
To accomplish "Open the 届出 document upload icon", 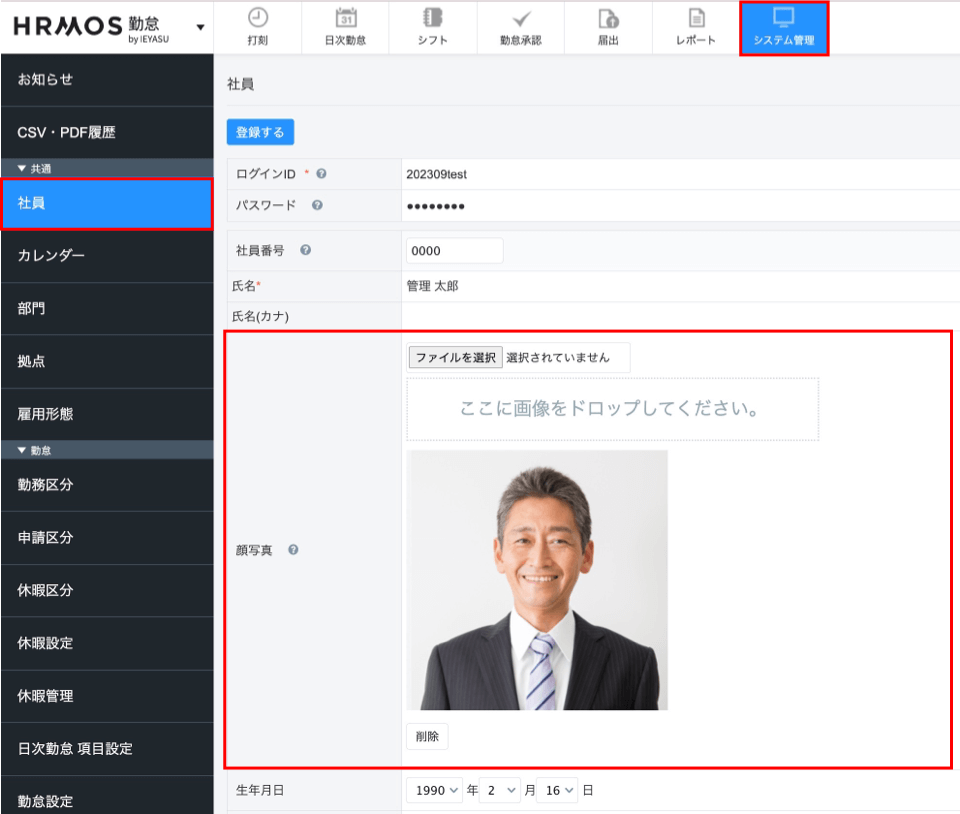I will tap(608, 18).
